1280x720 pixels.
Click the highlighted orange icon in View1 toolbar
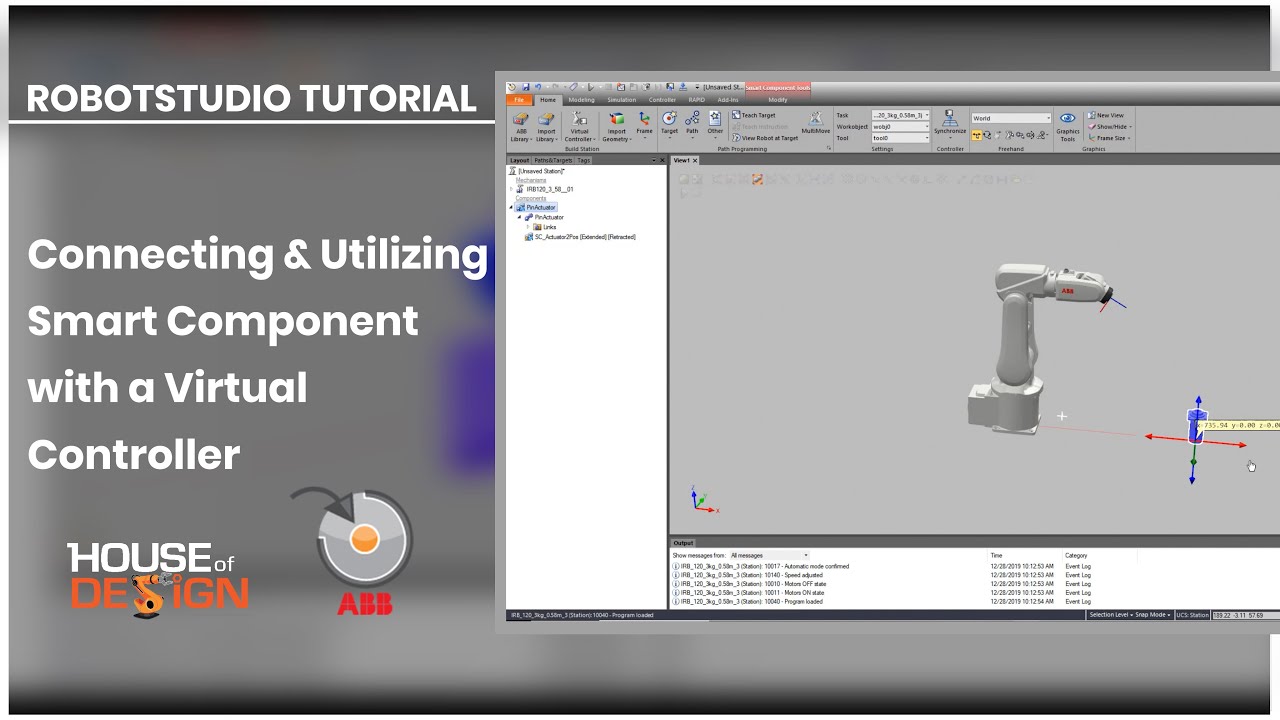757,180
